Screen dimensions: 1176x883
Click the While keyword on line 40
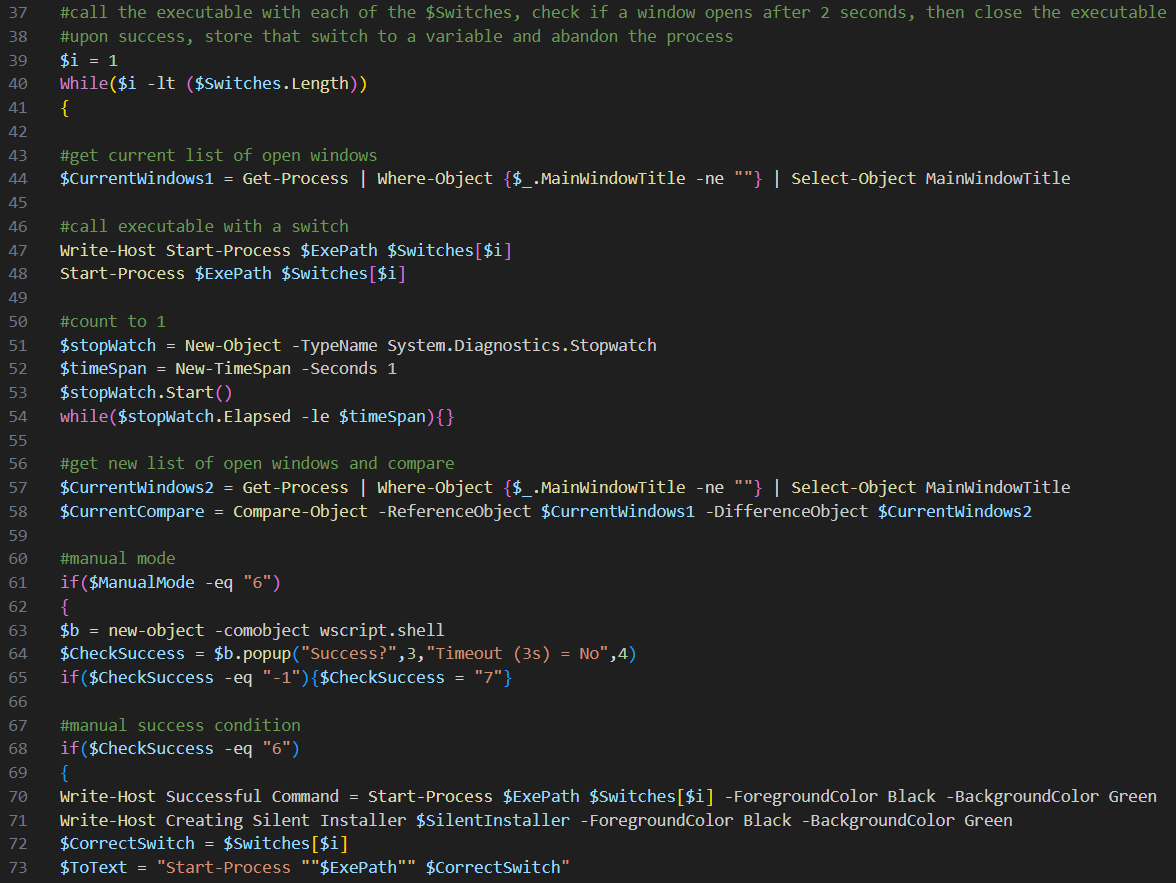(x=83, y=84)
